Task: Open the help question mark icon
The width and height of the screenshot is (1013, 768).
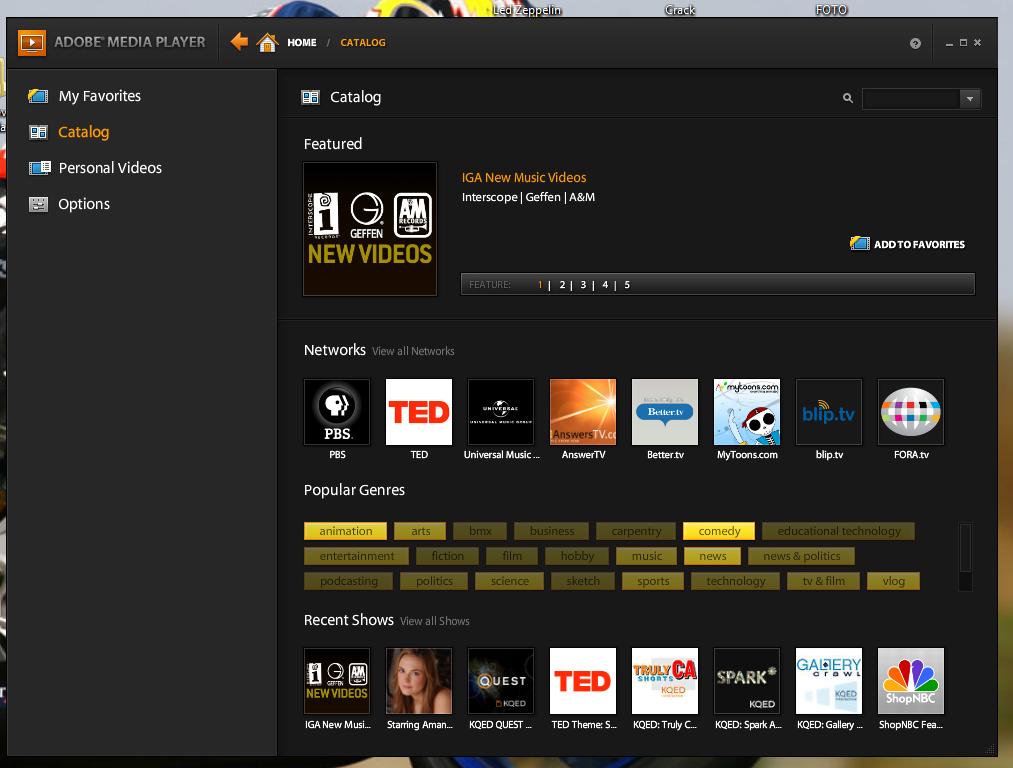Action: point(915,43)
